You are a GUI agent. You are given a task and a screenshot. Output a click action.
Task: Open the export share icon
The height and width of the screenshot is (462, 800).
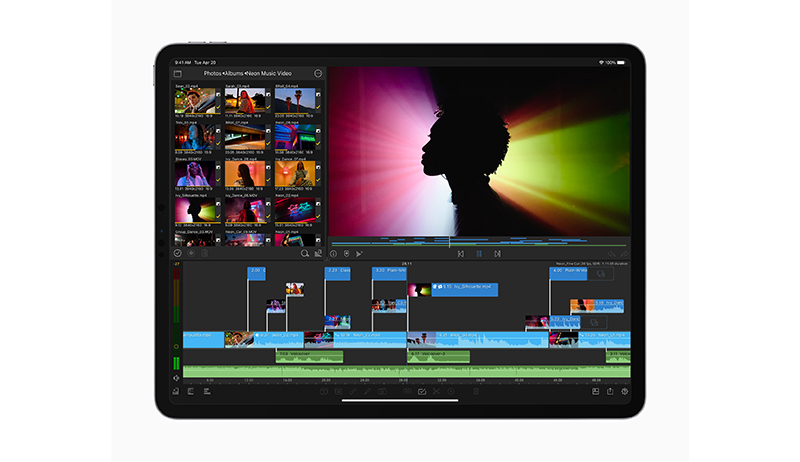point(610,392)
